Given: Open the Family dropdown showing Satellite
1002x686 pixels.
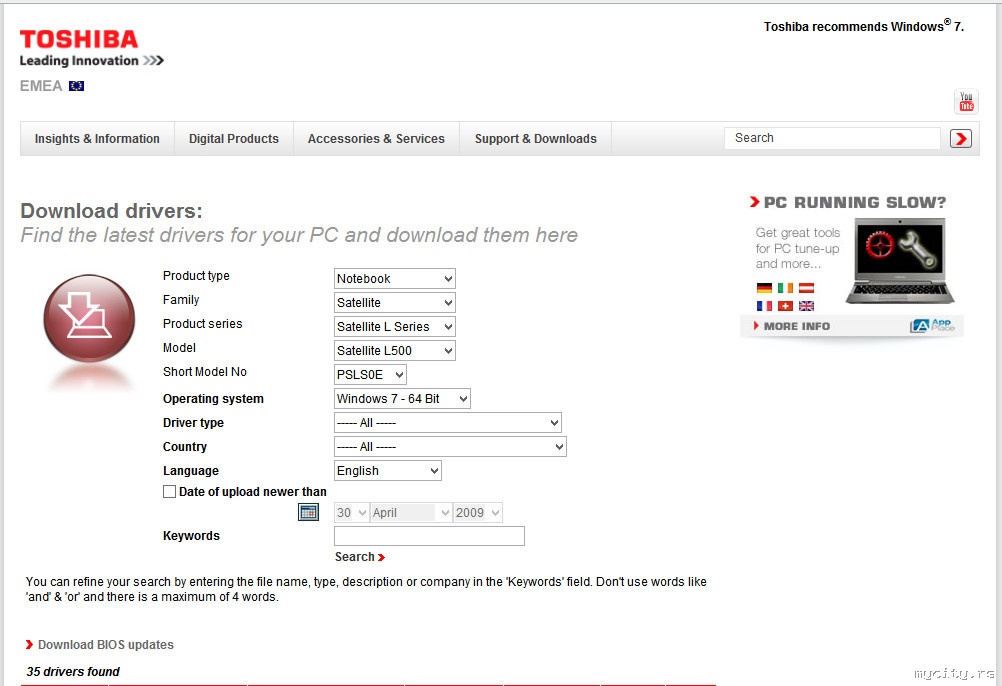Looking at the screenshot, I should [x=395, y=303].
